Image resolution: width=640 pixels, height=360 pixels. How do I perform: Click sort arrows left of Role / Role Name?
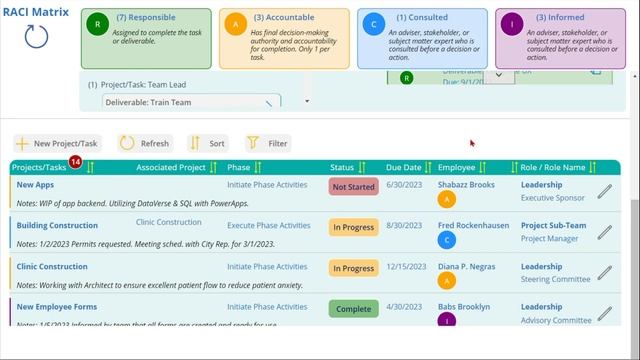(x=514, y=167)
